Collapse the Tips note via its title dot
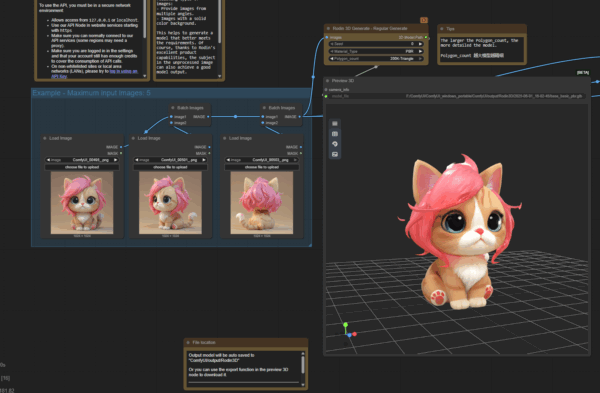The height and width of the screenshot is (393, 600). click(442, 29)
